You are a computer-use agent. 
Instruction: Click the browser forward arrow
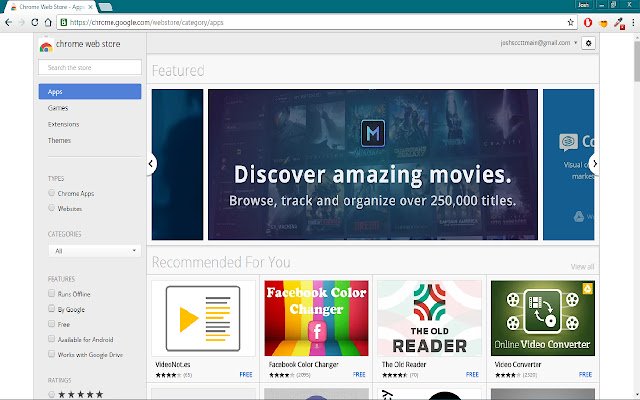coord(21,22)
